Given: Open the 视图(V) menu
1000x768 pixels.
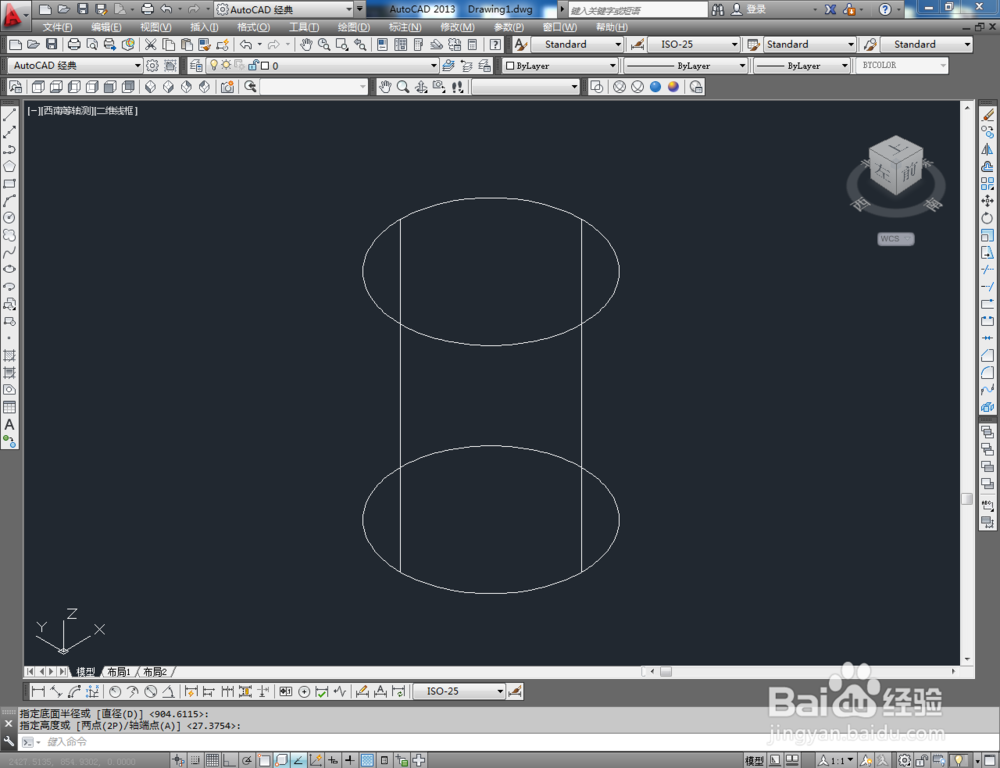Looking at the screenshot, I should (x=156, y=27).
